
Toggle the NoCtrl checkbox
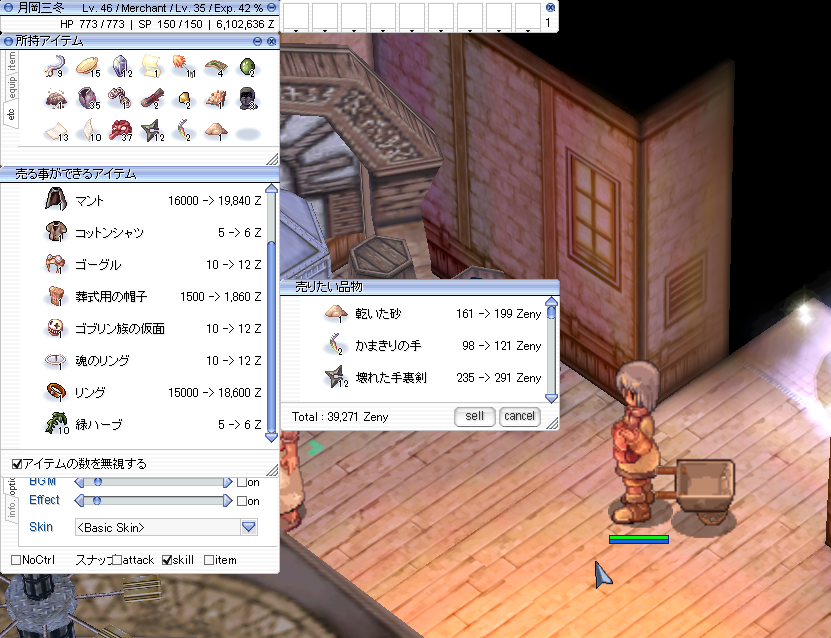click(x=16, y=560)
